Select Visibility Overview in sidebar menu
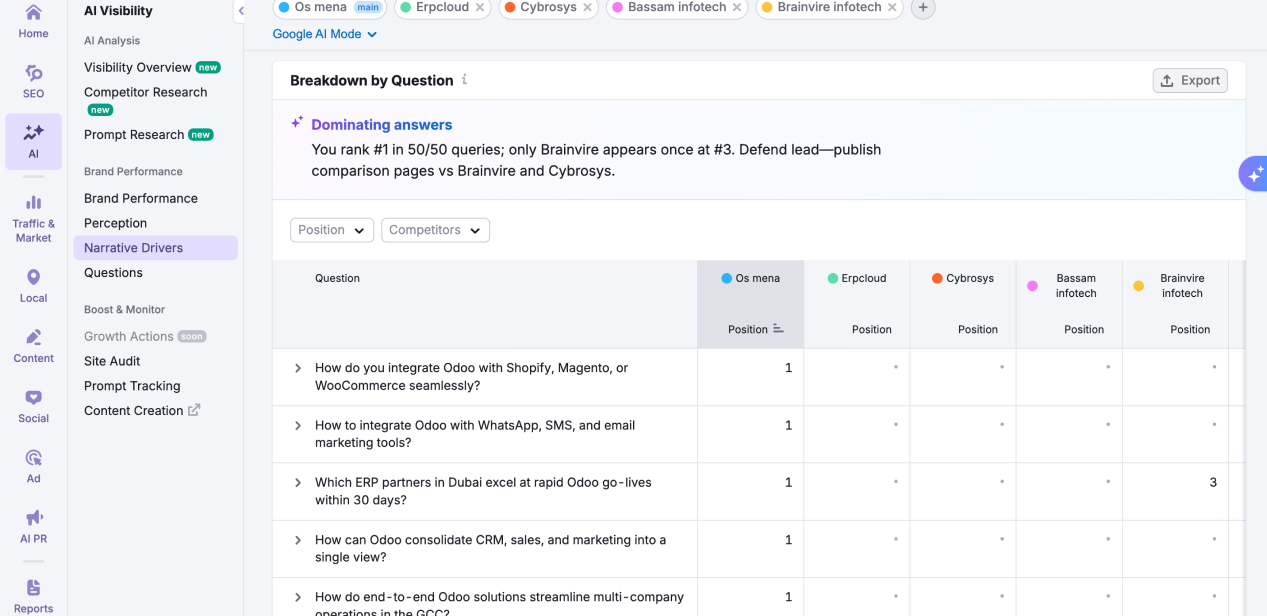The width and height of the screenshot is (1267, 616). click(x=138, y=67)
